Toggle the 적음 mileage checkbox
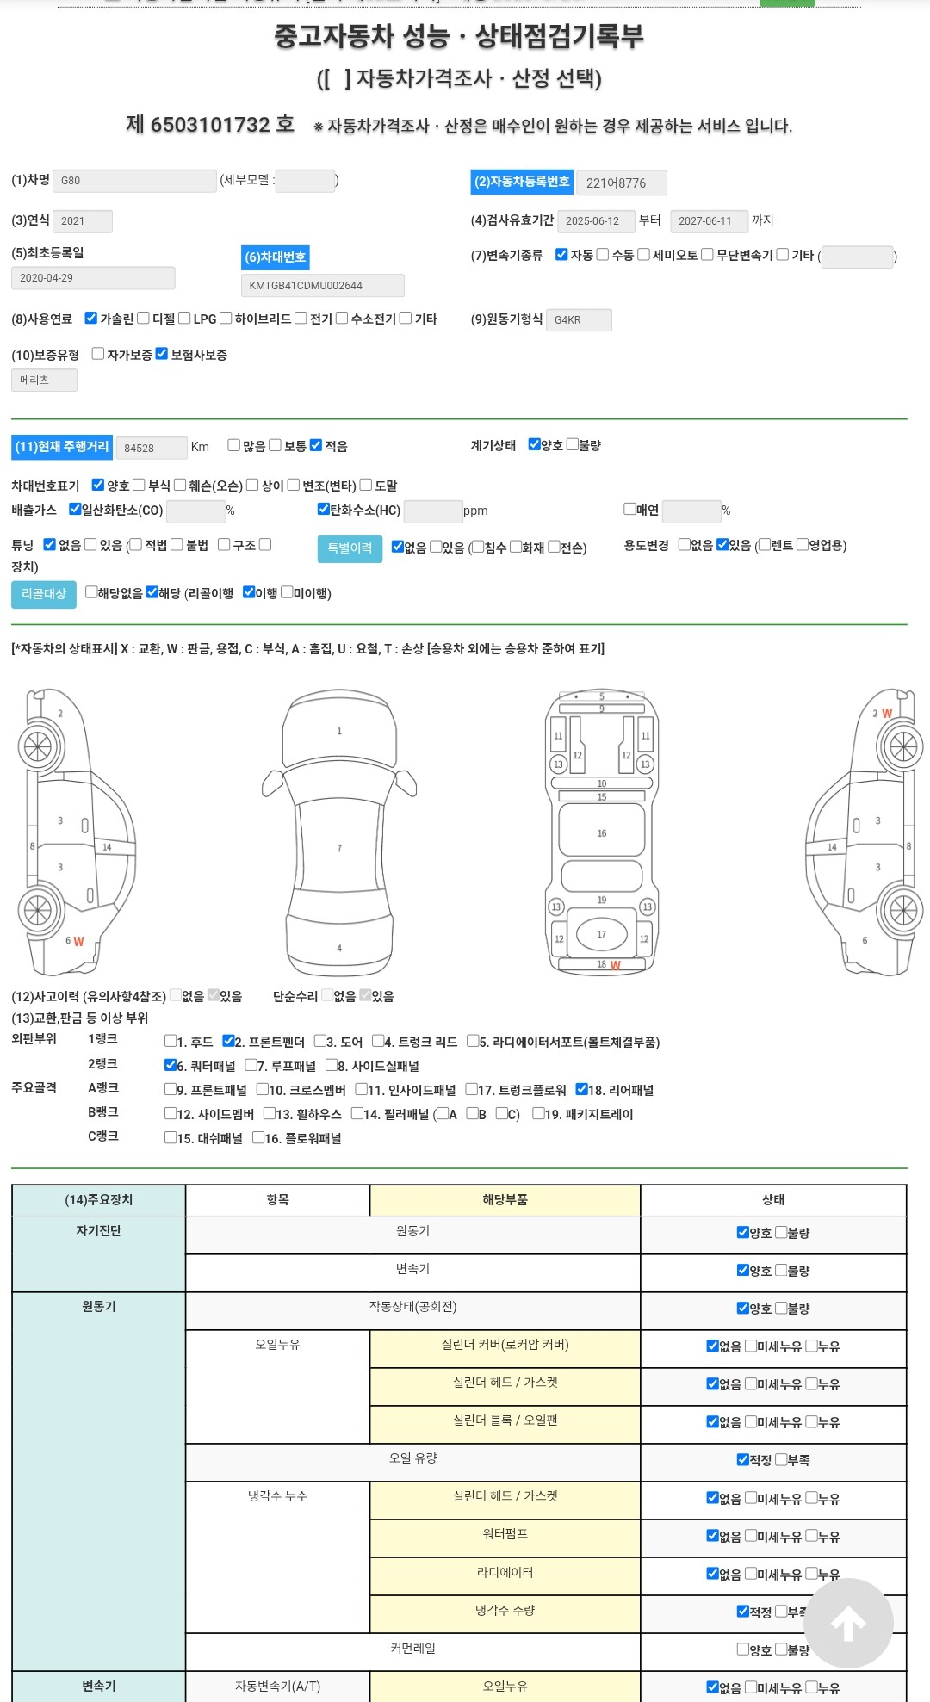Image resolution: width=930 pixels, height=1702 pixels. 316,446
